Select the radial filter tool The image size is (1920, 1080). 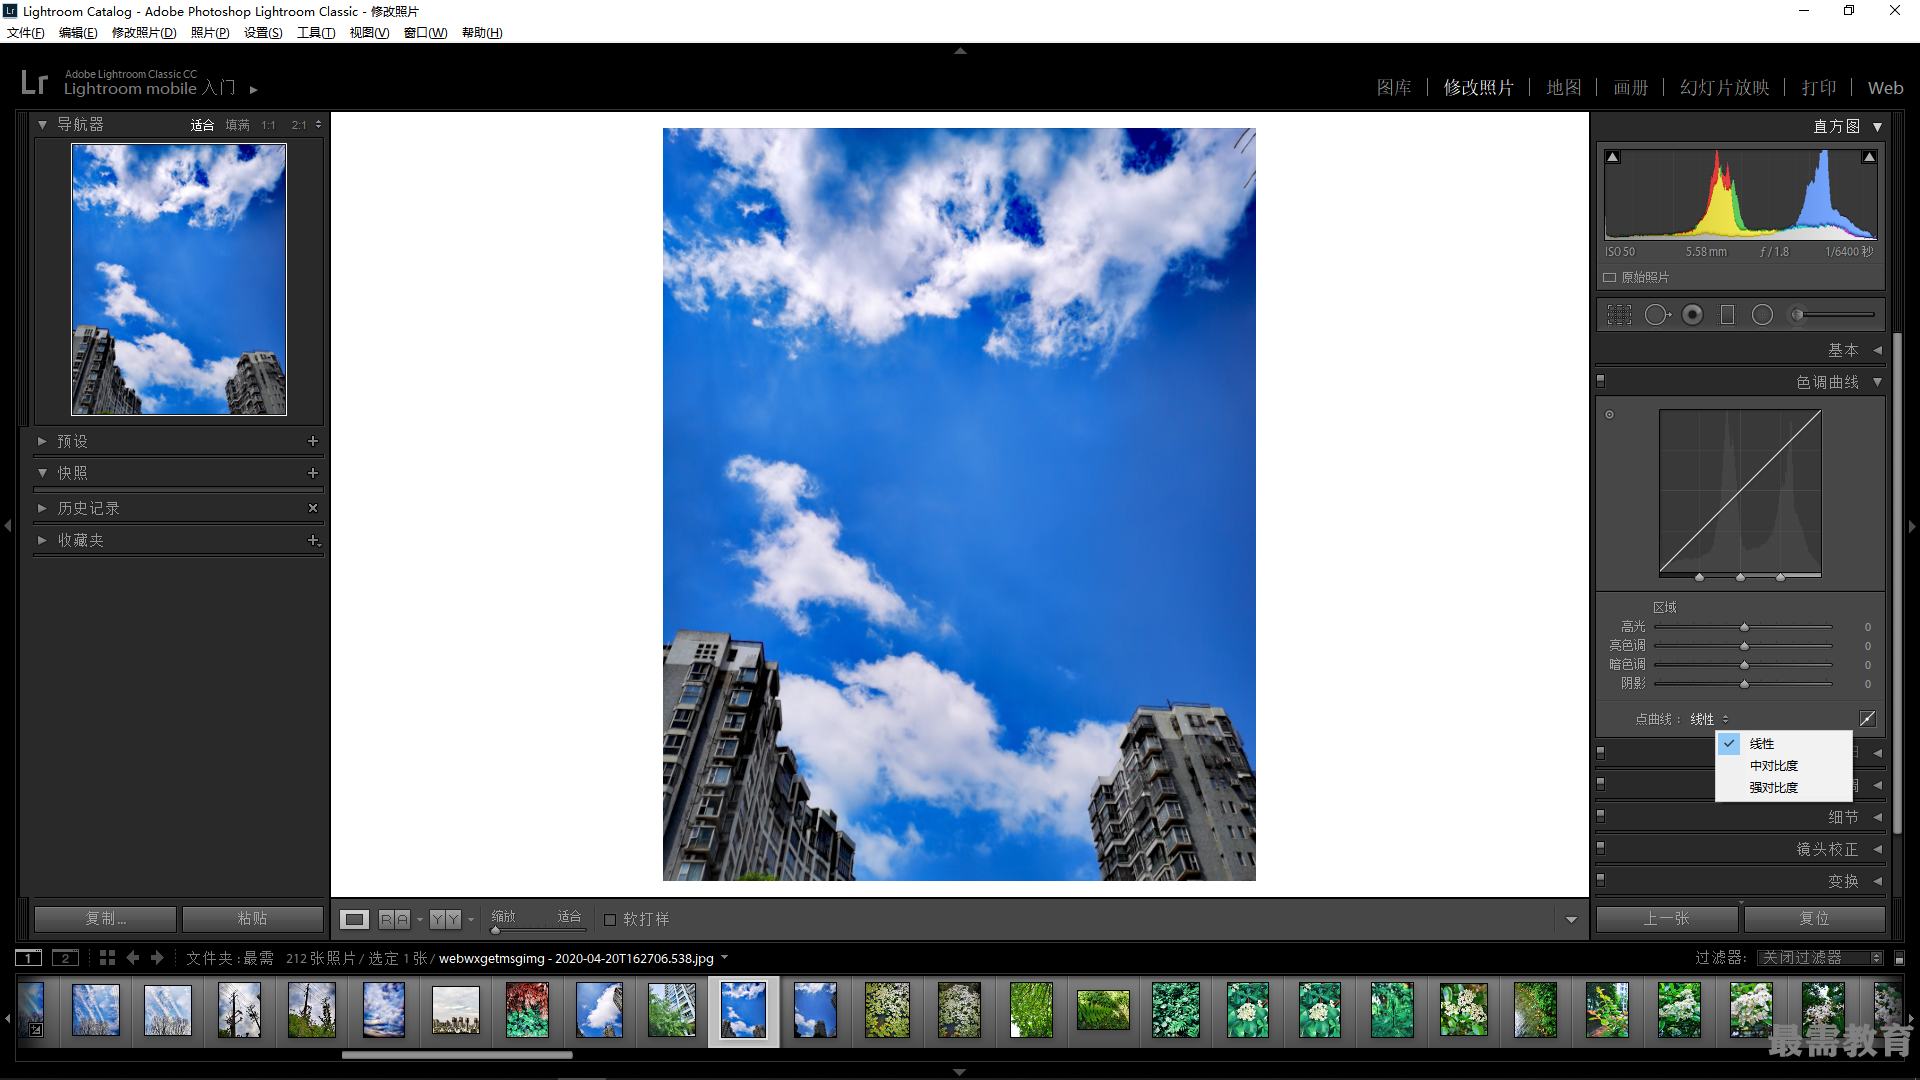click(x=1762, y=315)
